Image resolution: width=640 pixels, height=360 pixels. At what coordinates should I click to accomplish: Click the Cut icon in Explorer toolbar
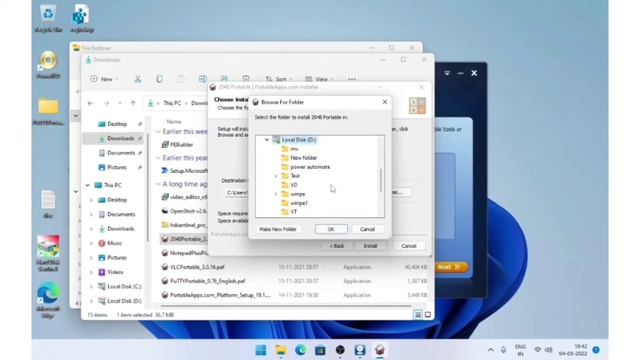(x=138, y=79)
